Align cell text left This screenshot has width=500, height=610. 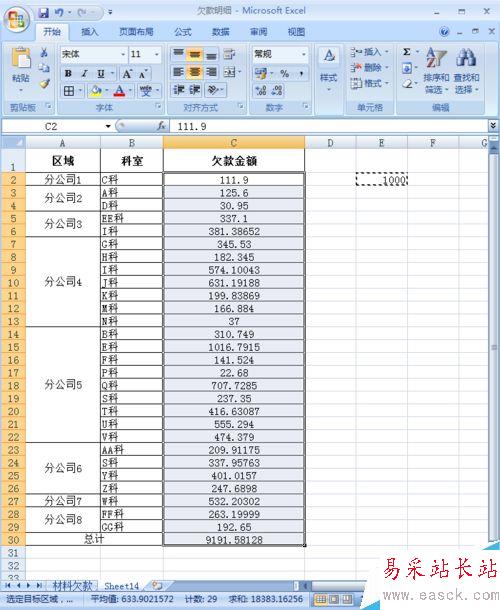178,72
